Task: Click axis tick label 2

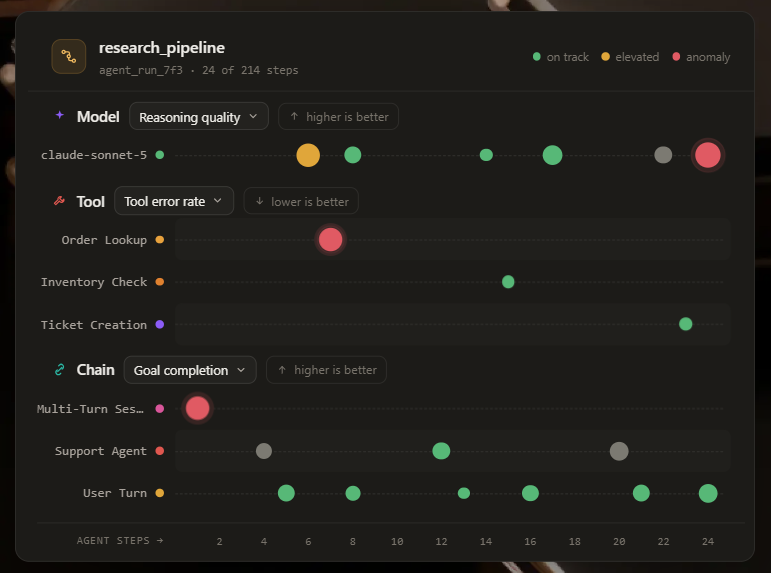Action: click(219, 542)
